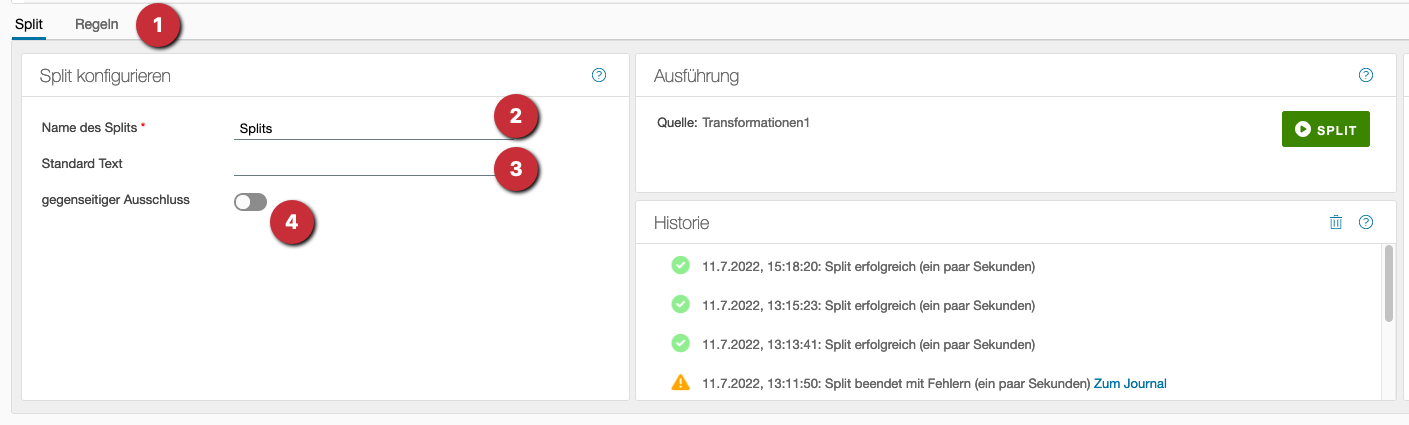
Task: Select the Split tab
Action: pyautogui.click(x=29, y=23)
